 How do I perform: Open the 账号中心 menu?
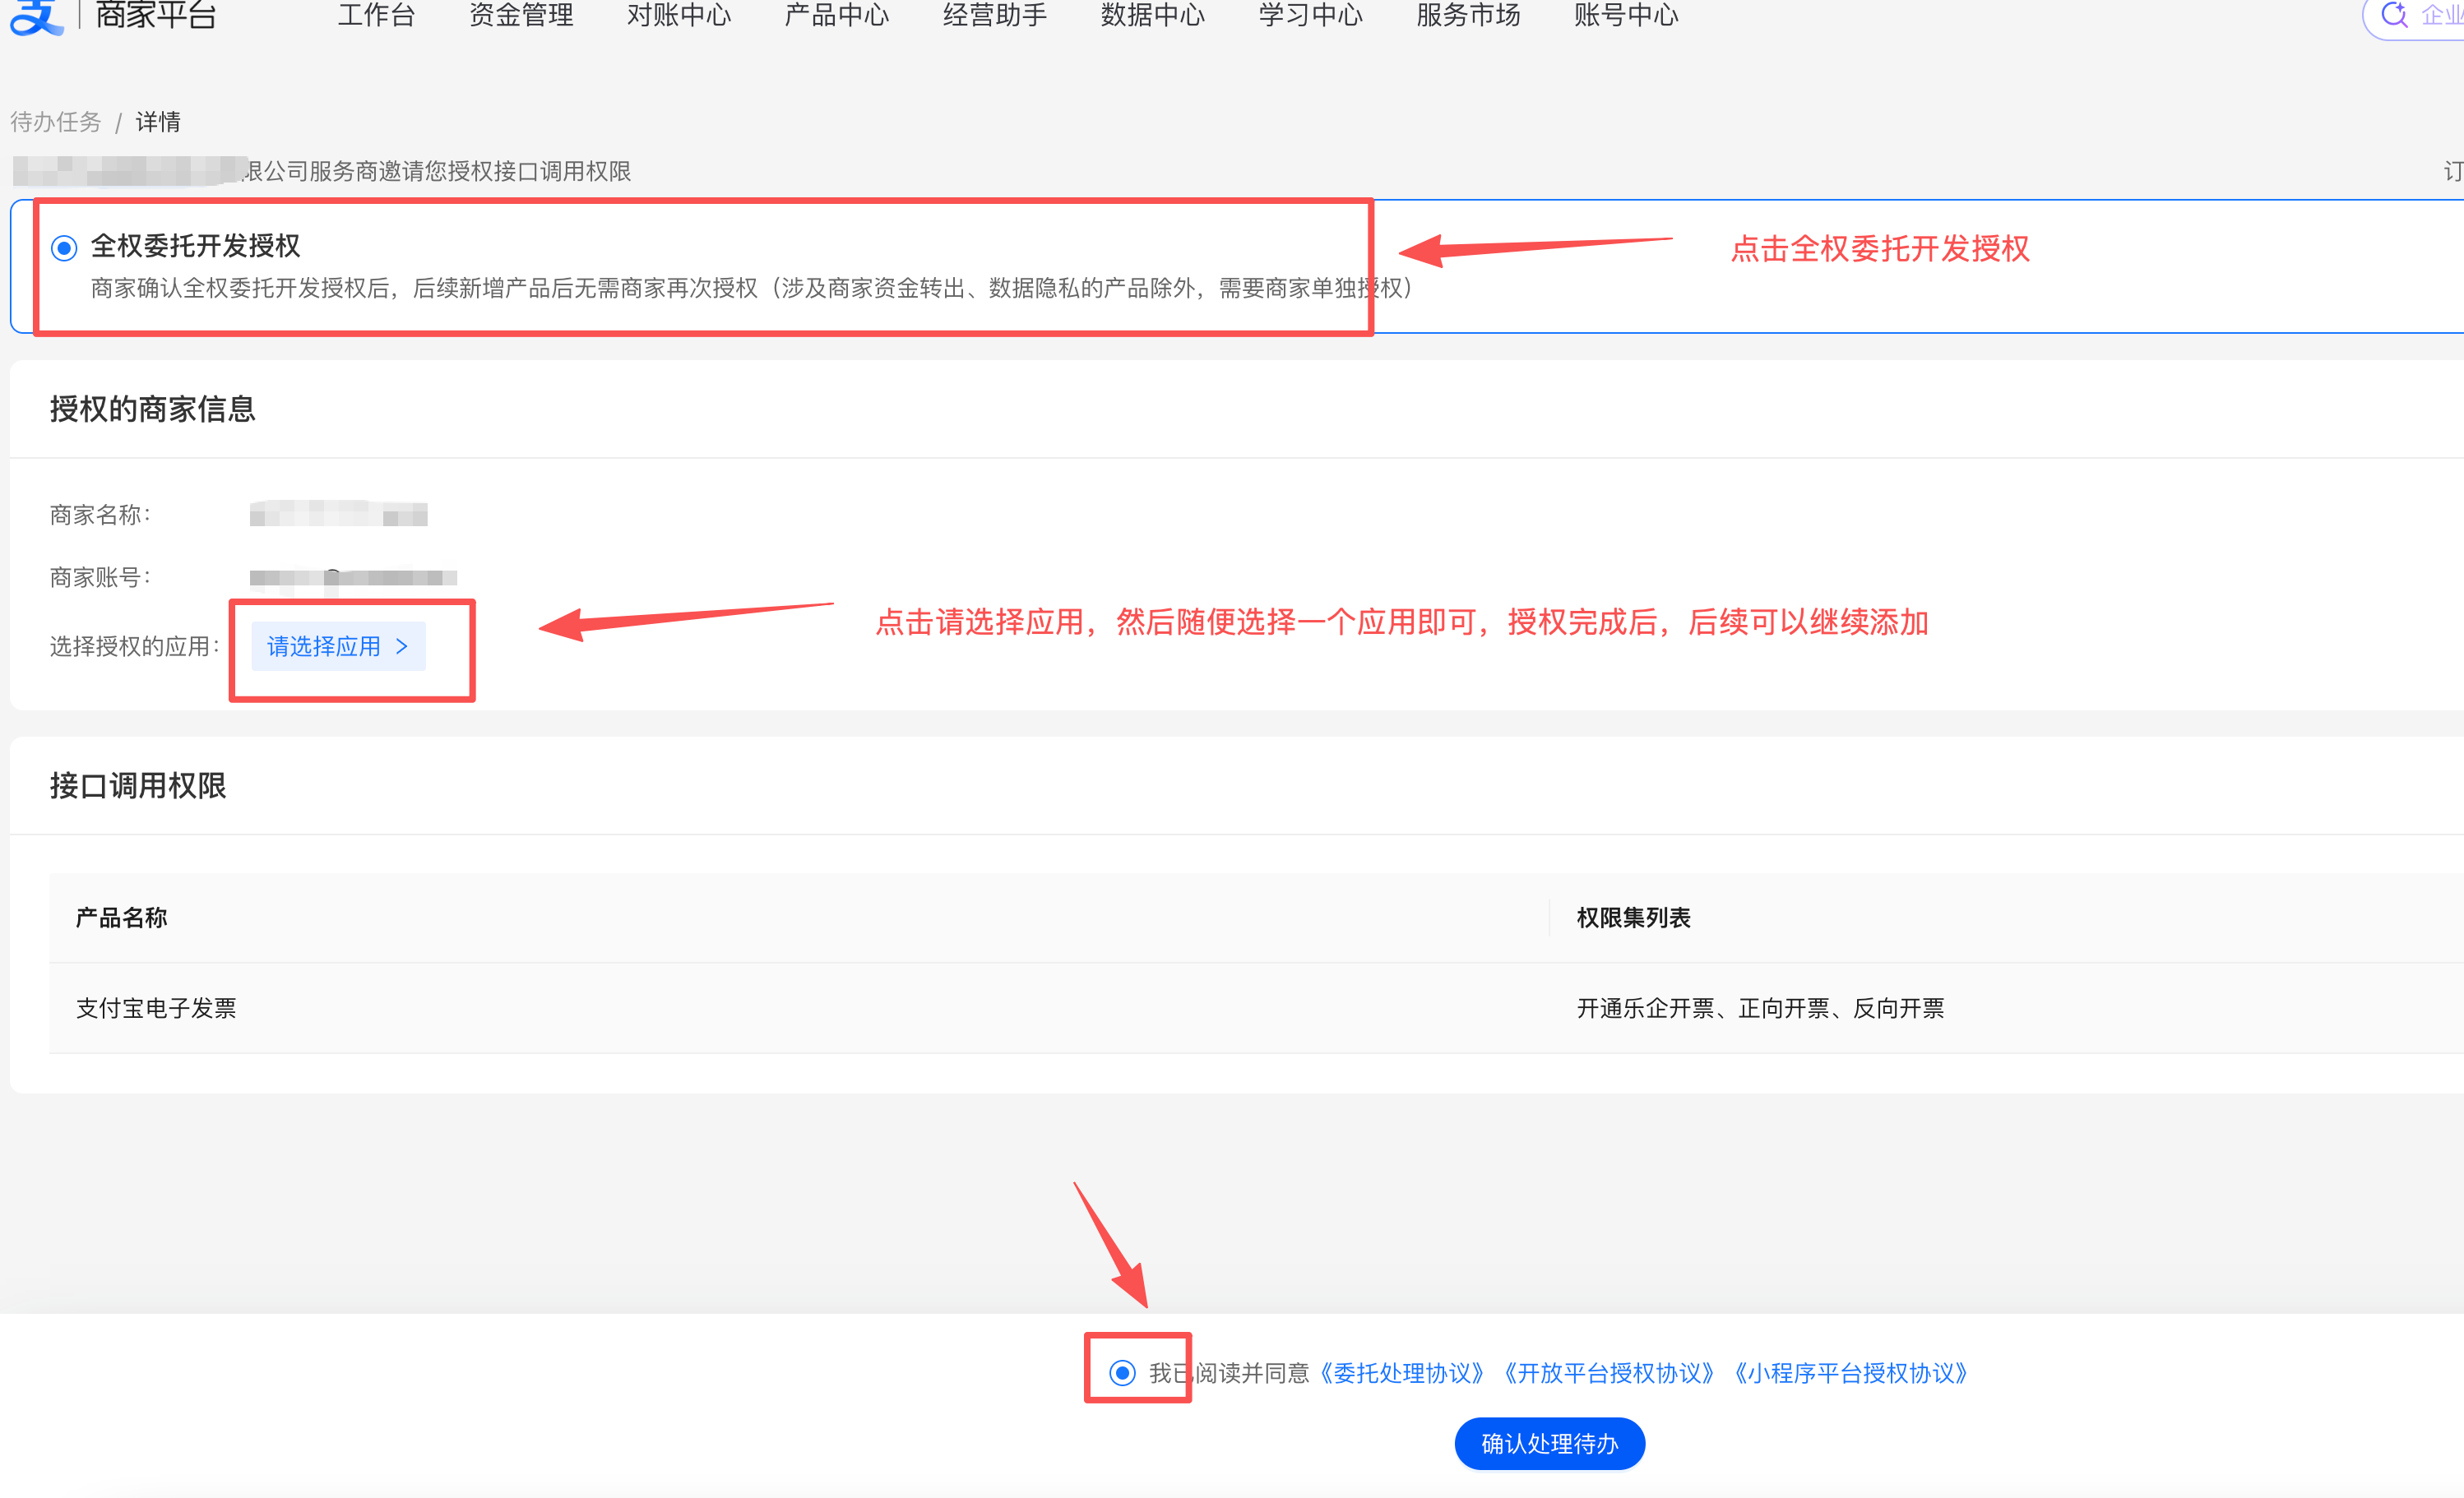pyautogui.click(x=1626, y=15)
